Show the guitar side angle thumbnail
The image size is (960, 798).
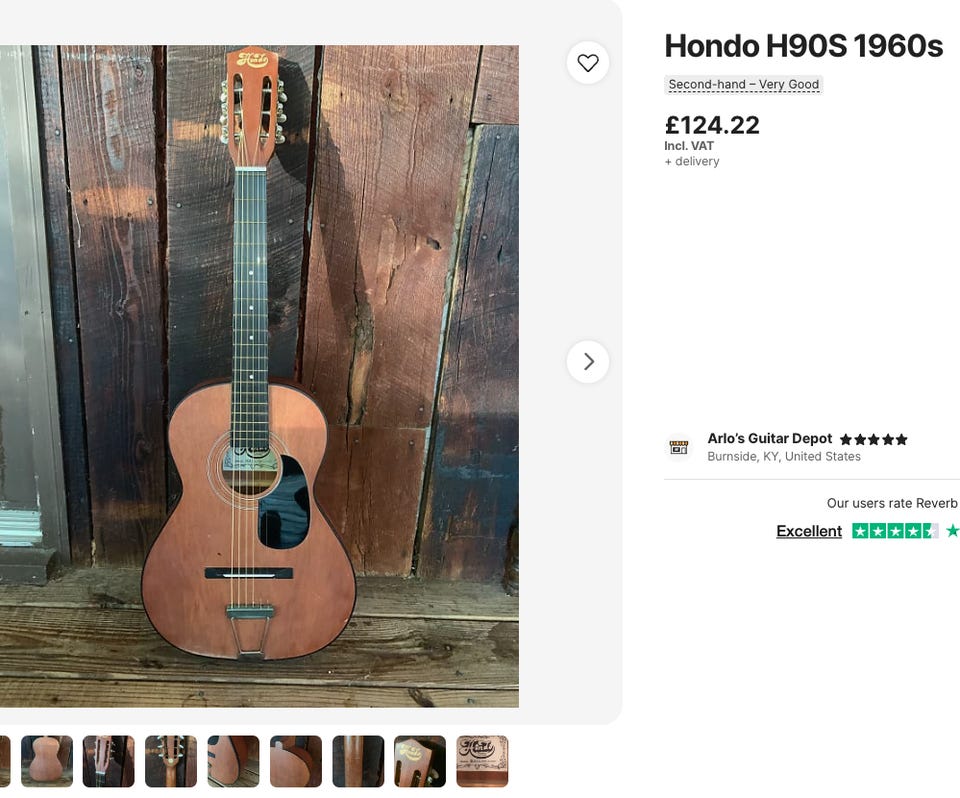[x=233, y=761]
